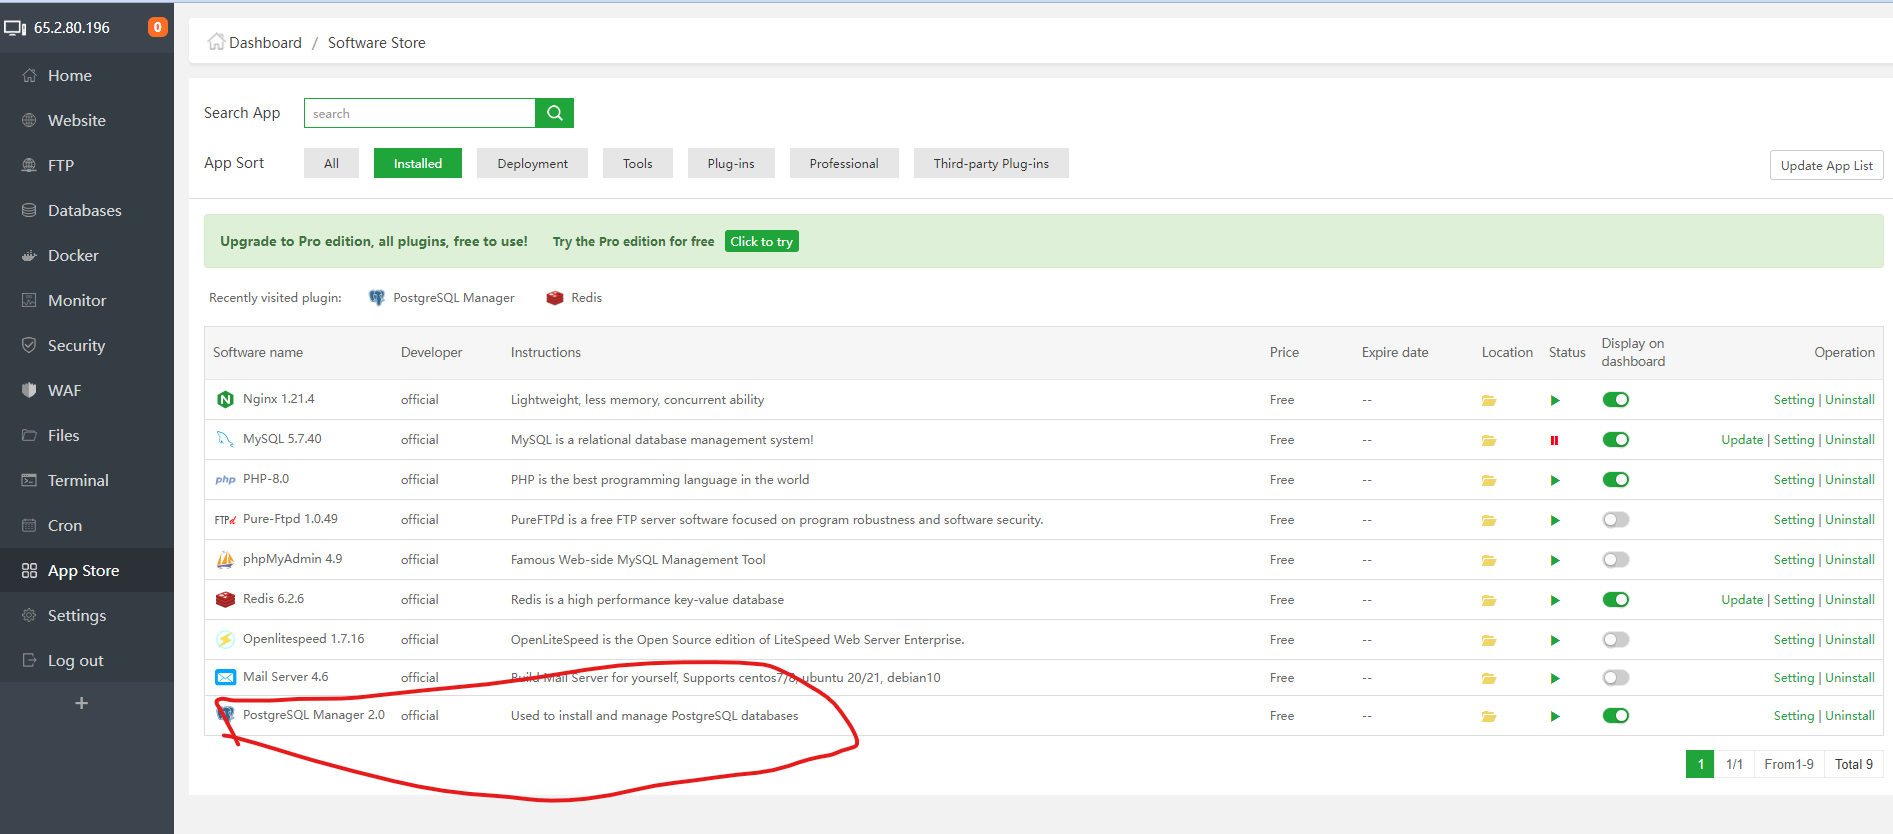
Task: Click Redis running status icon
Action: (1555, 600)
